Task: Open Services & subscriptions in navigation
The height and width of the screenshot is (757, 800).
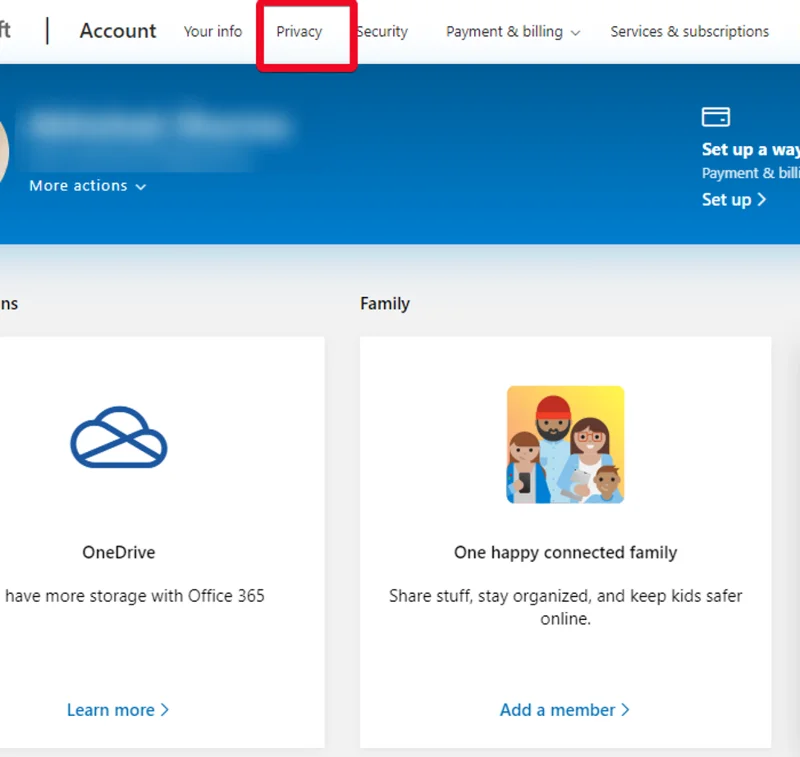Action: click(x=689, y=32)
